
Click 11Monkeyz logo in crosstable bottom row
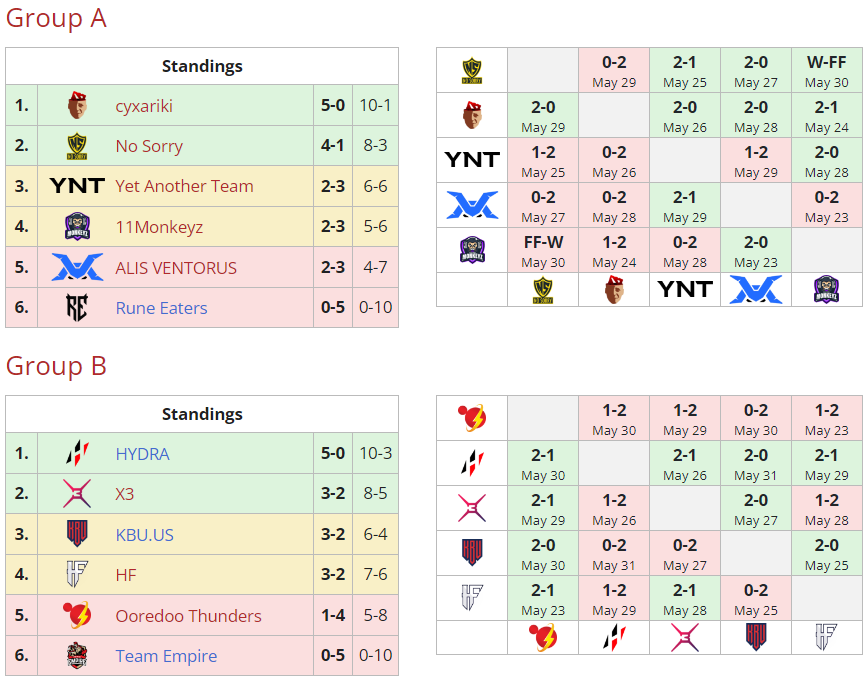[x=827, y=289]
